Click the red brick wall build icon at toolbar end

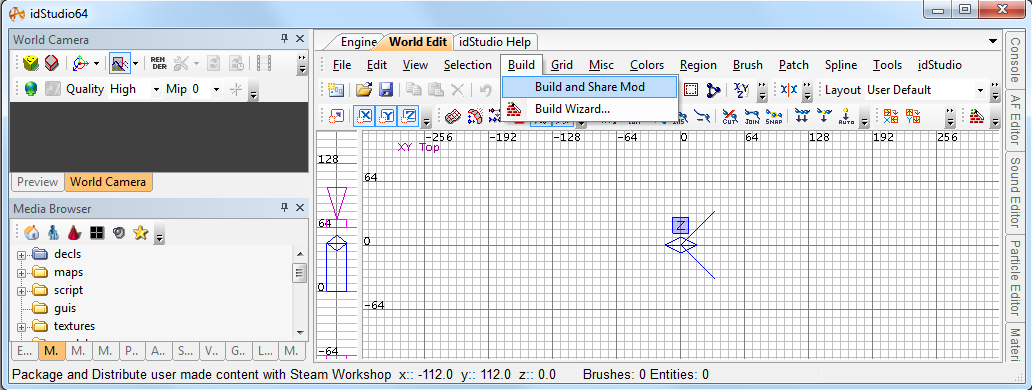(x=976, y=116)
